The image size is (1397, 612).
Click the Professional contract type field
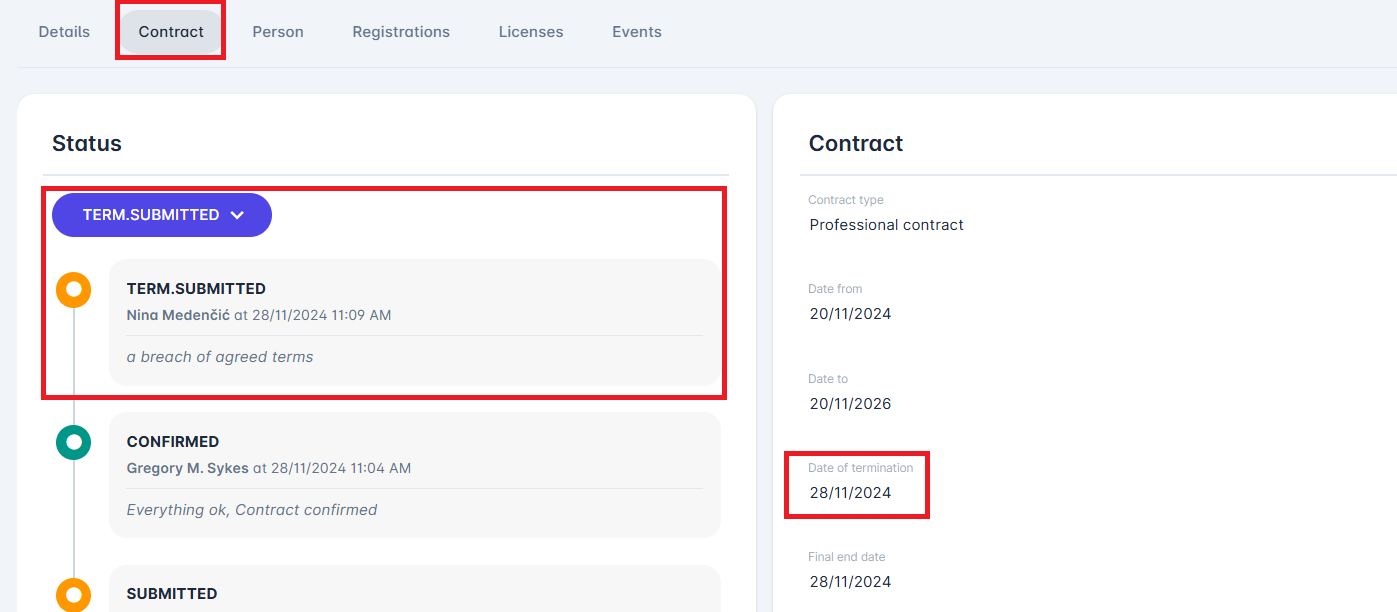pyautogui.click(x=886, y=225)
